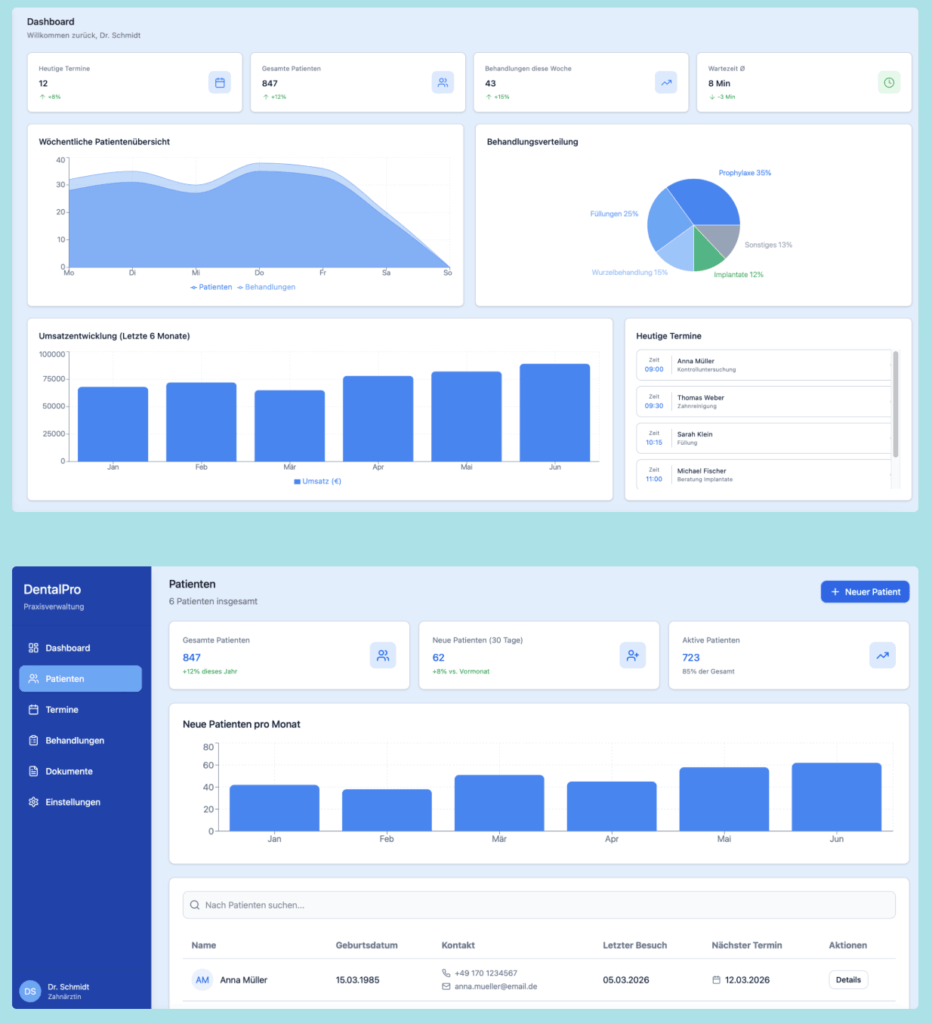This screenshot has width=932, height=1024.
Task: Toggle Umsatz (€) legend entry
Action: click(x=320, y=481)
